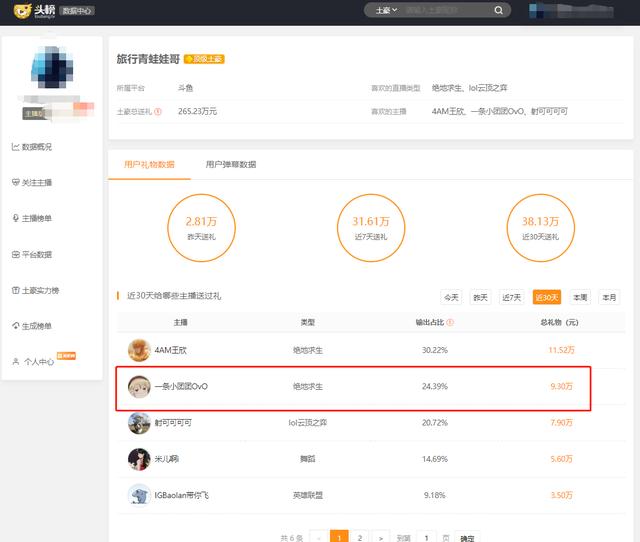Screen dimensions: 640x542
Task: Open streamer 4AM王欣 name link
Action: pos(170,350)
